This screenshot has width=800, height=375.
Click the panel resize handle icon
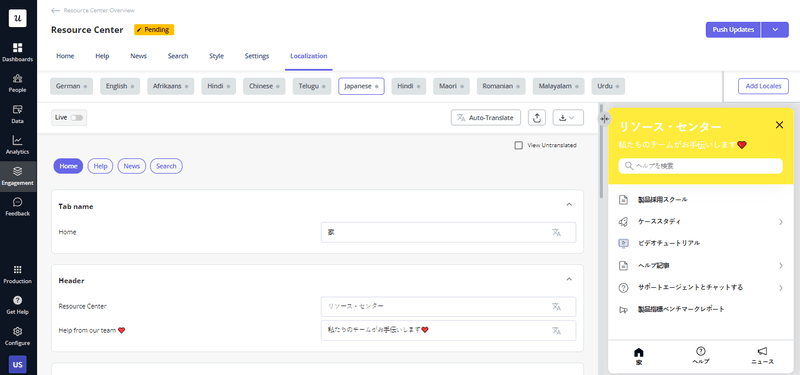604,119
